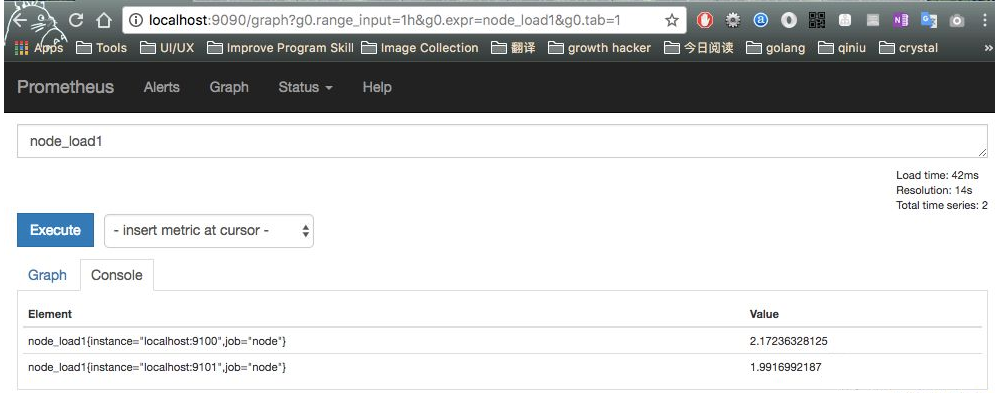Click the Load time: 42ms text
Viewport: 995px width, 393px height.
(x=937, y=175)
